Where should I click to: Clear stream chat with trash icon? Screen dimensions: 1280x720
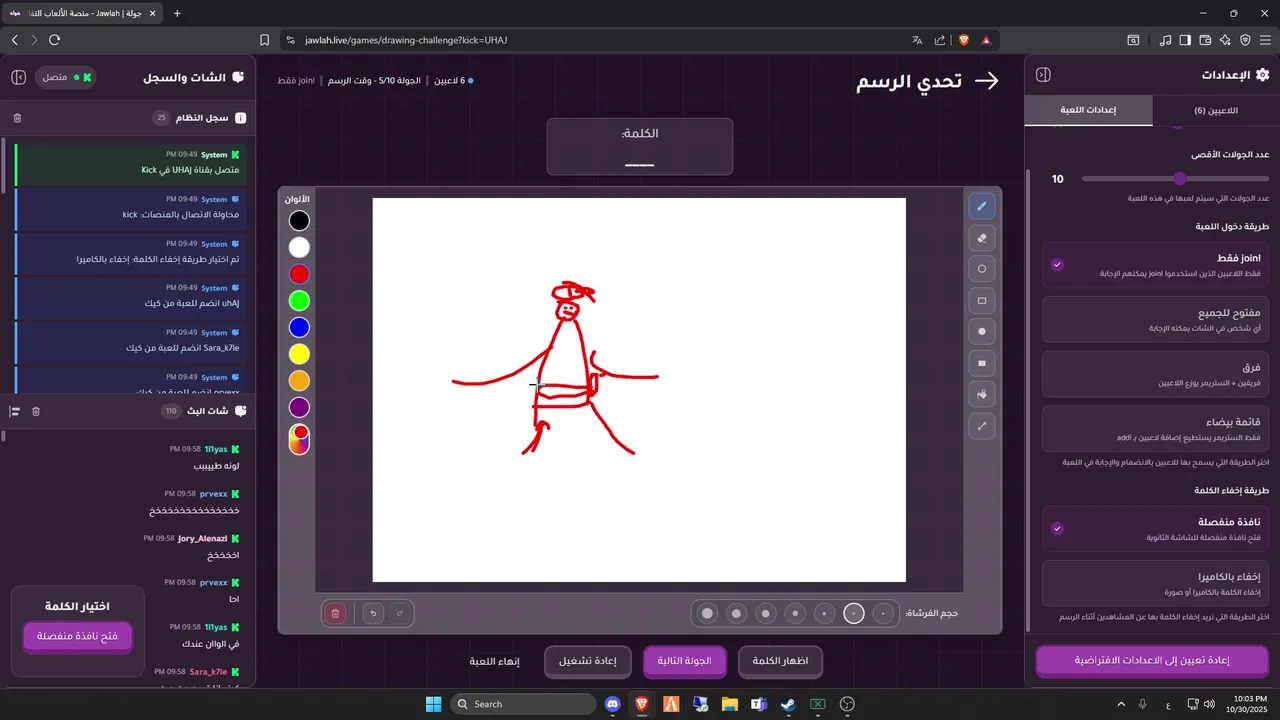[x=36, y=411]
